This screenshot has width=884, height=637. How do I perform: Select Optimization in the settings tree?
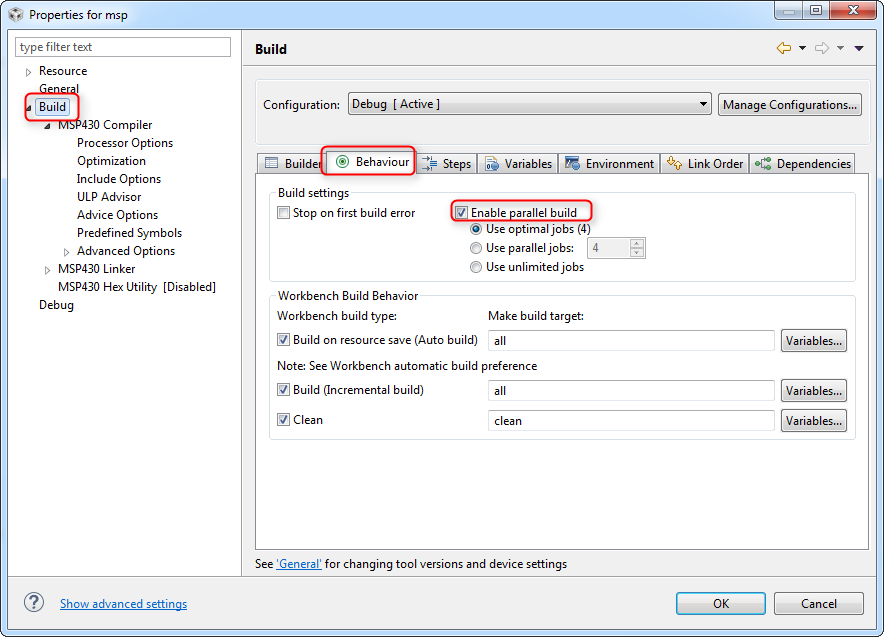point(111,161)
